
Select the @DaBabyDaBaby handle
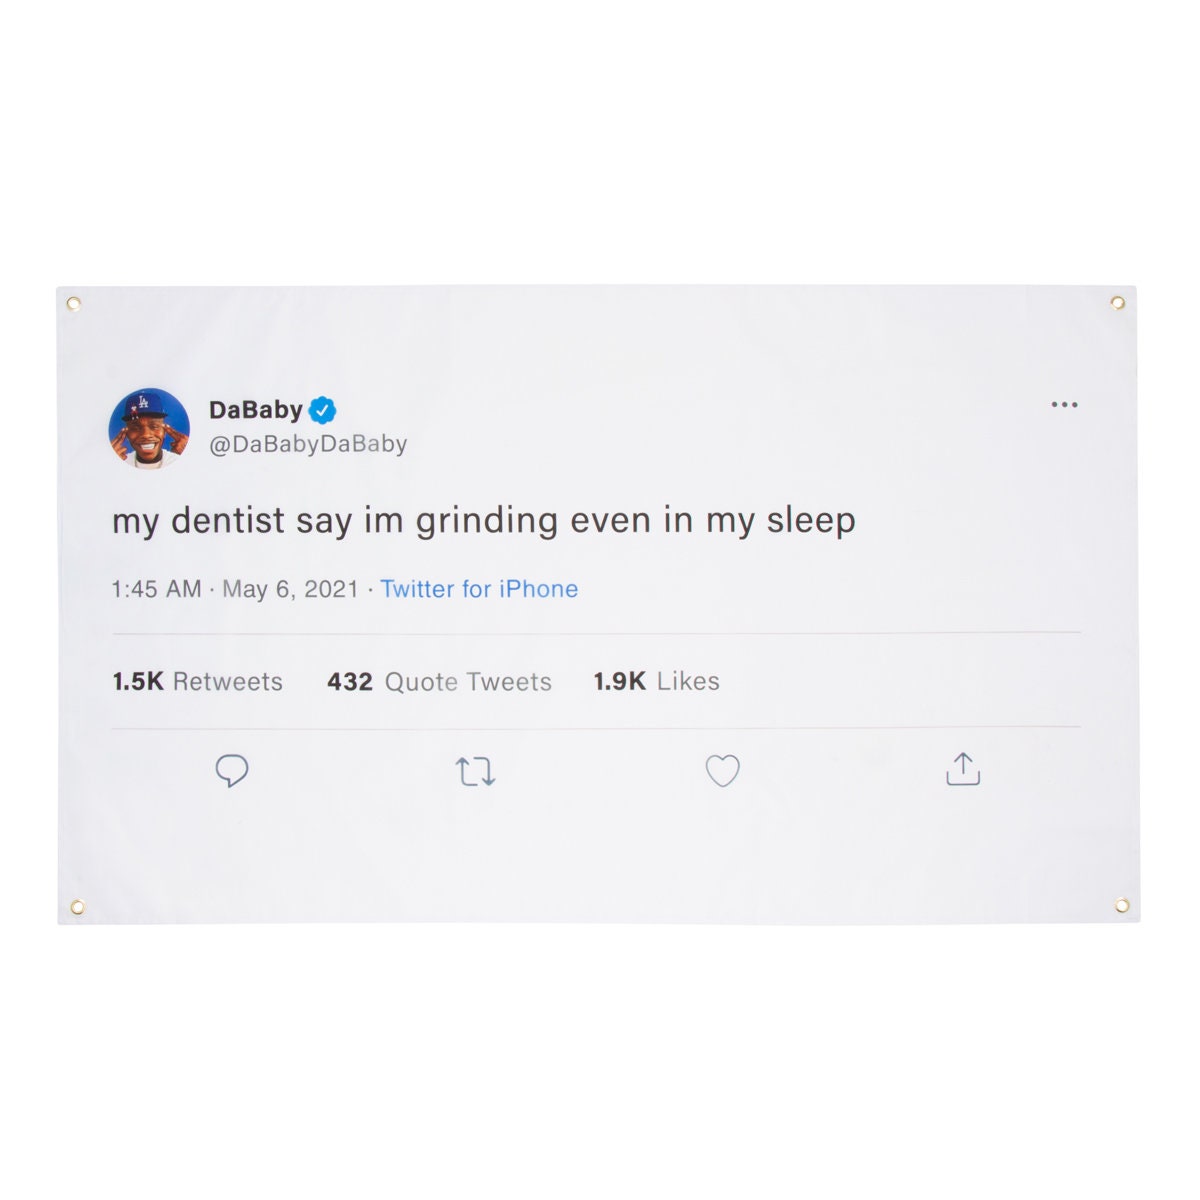308,444
